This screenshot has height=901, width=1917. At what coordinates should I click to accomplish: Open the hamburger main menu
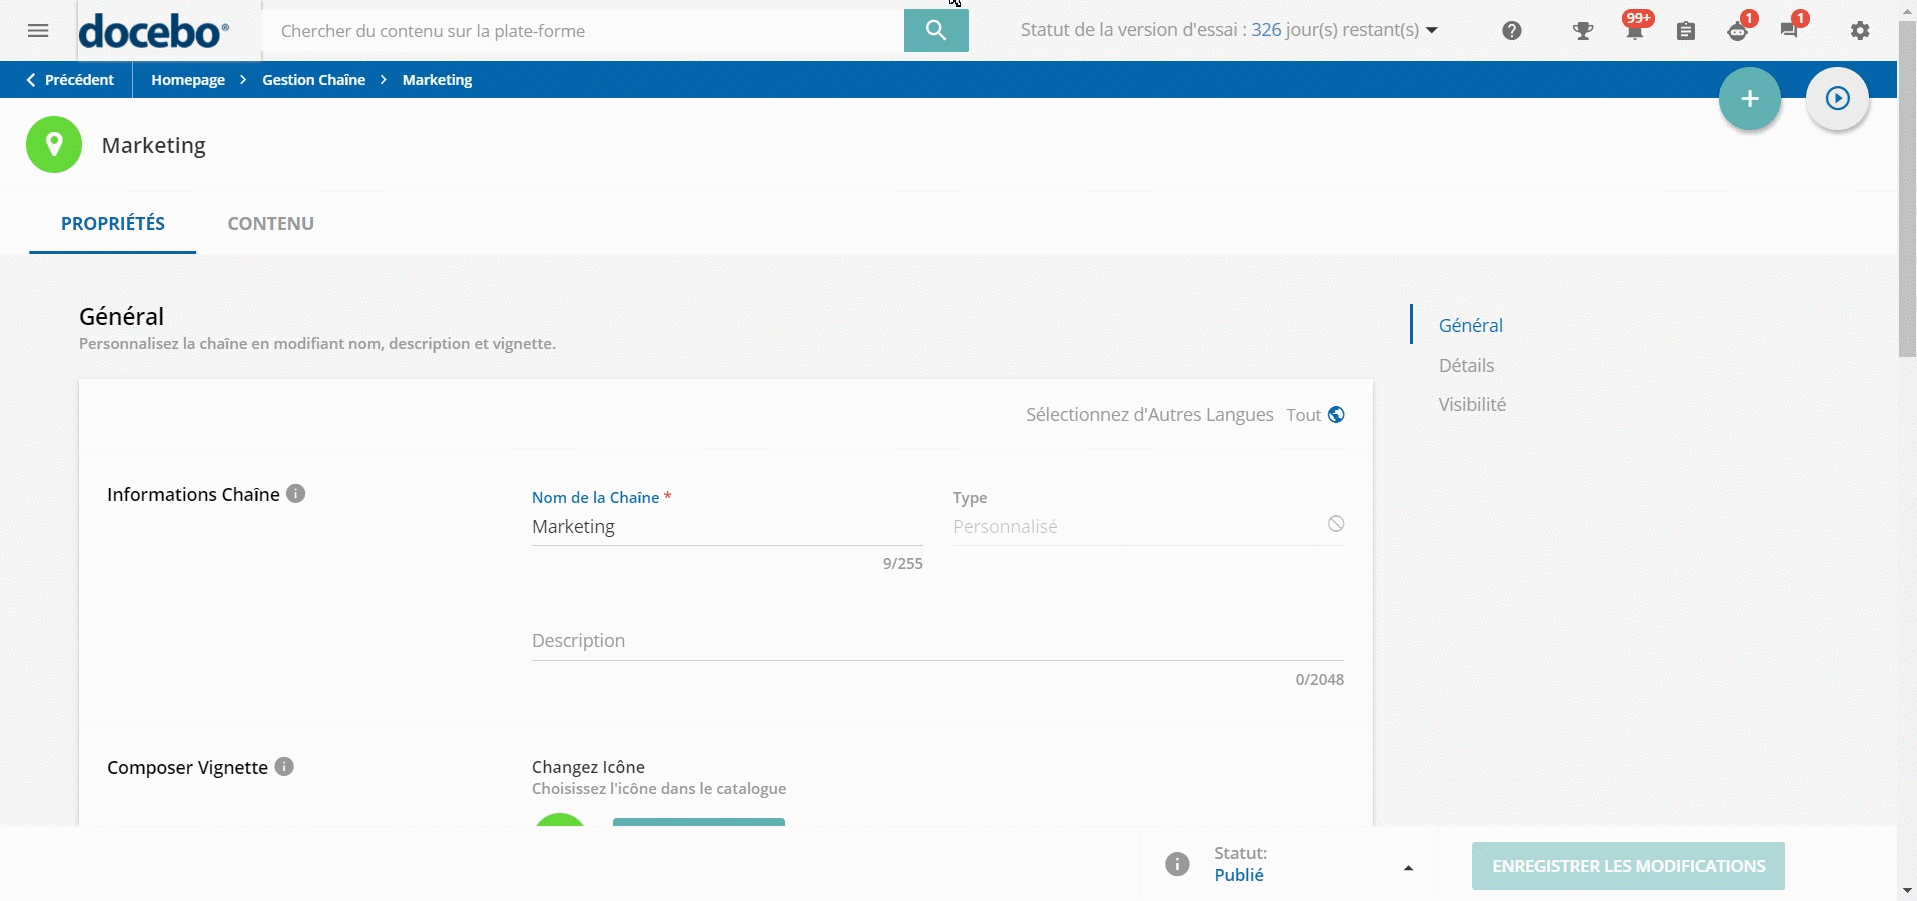click(38, 31)
